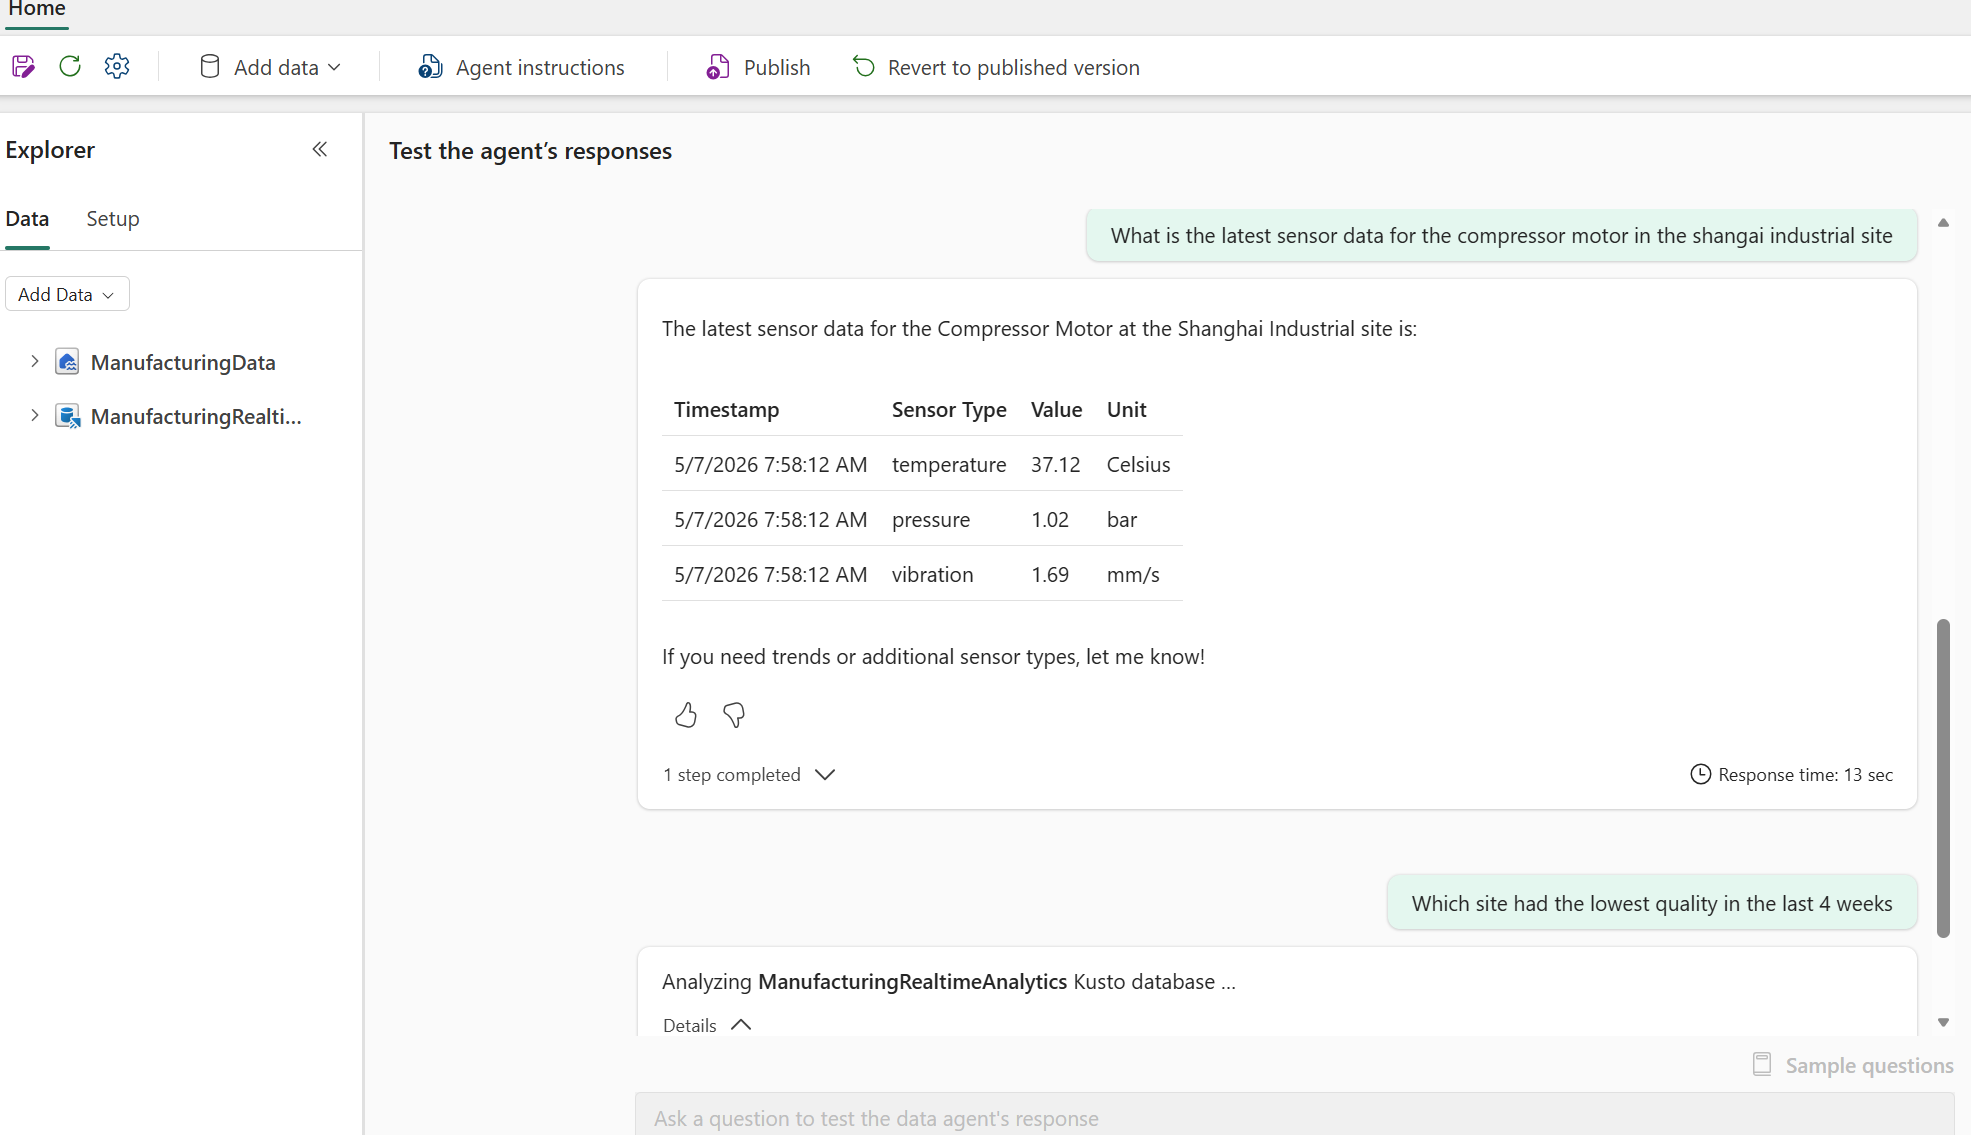Click the Timestamp column header
The image size is (1971, 1135).
(726, 409)
